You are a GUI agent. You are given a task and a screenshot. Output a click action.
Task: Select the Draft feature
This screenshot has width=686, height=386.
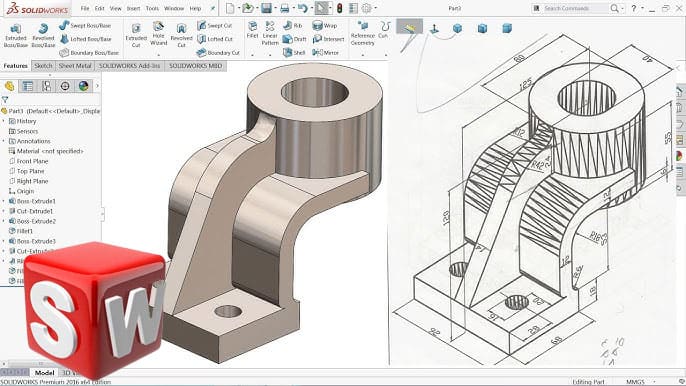pyautogui.click(x=294, y=39)
